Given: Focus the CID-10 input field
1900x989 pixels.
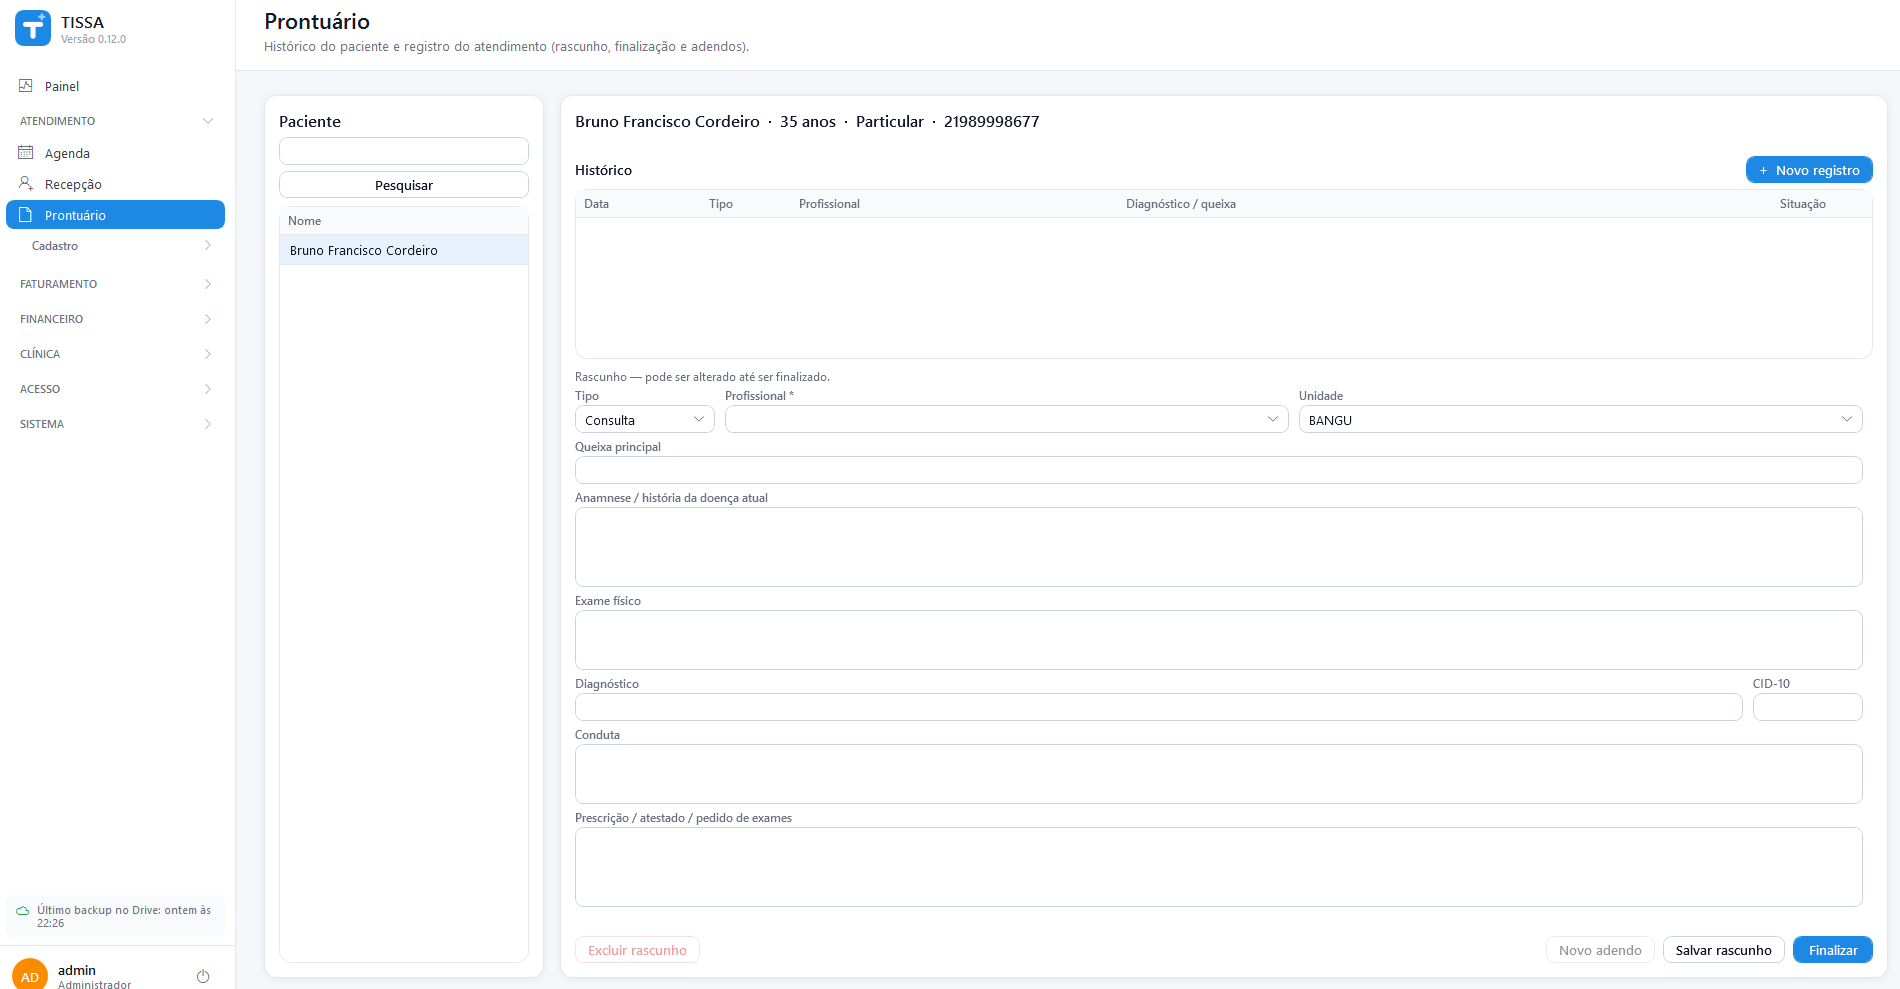Looking at the screenshot, I should (1807, 707).
